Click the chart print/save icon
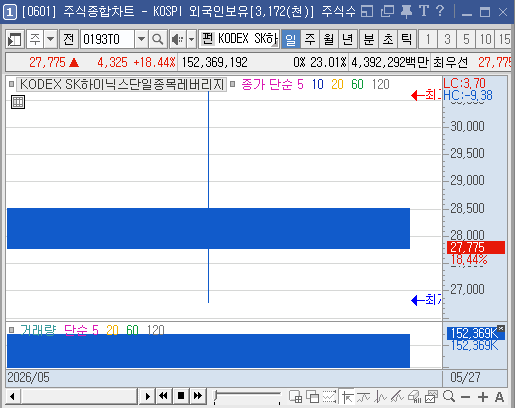Viewport: 515px width, 408px height. (x=431, y=397)
